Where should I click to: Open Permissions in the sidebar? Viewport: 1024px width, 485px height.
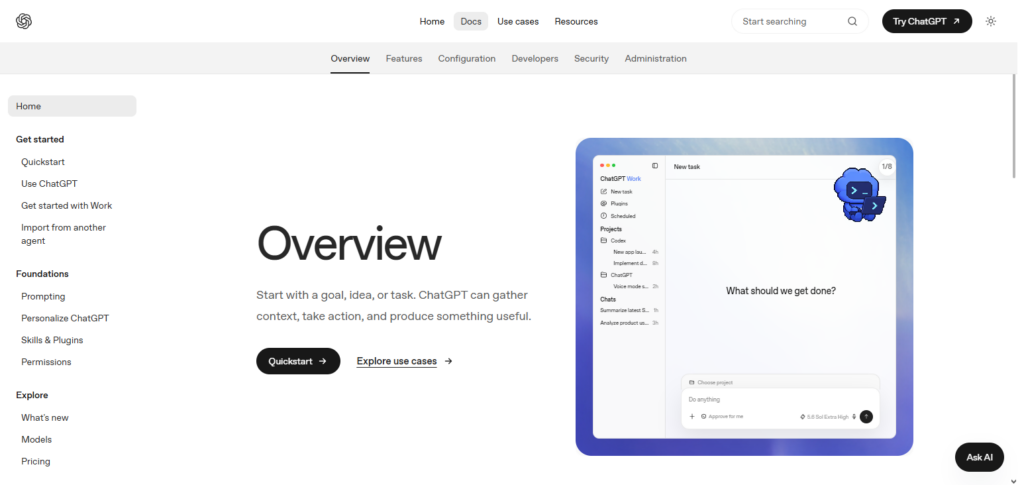[x=46, y=362]
